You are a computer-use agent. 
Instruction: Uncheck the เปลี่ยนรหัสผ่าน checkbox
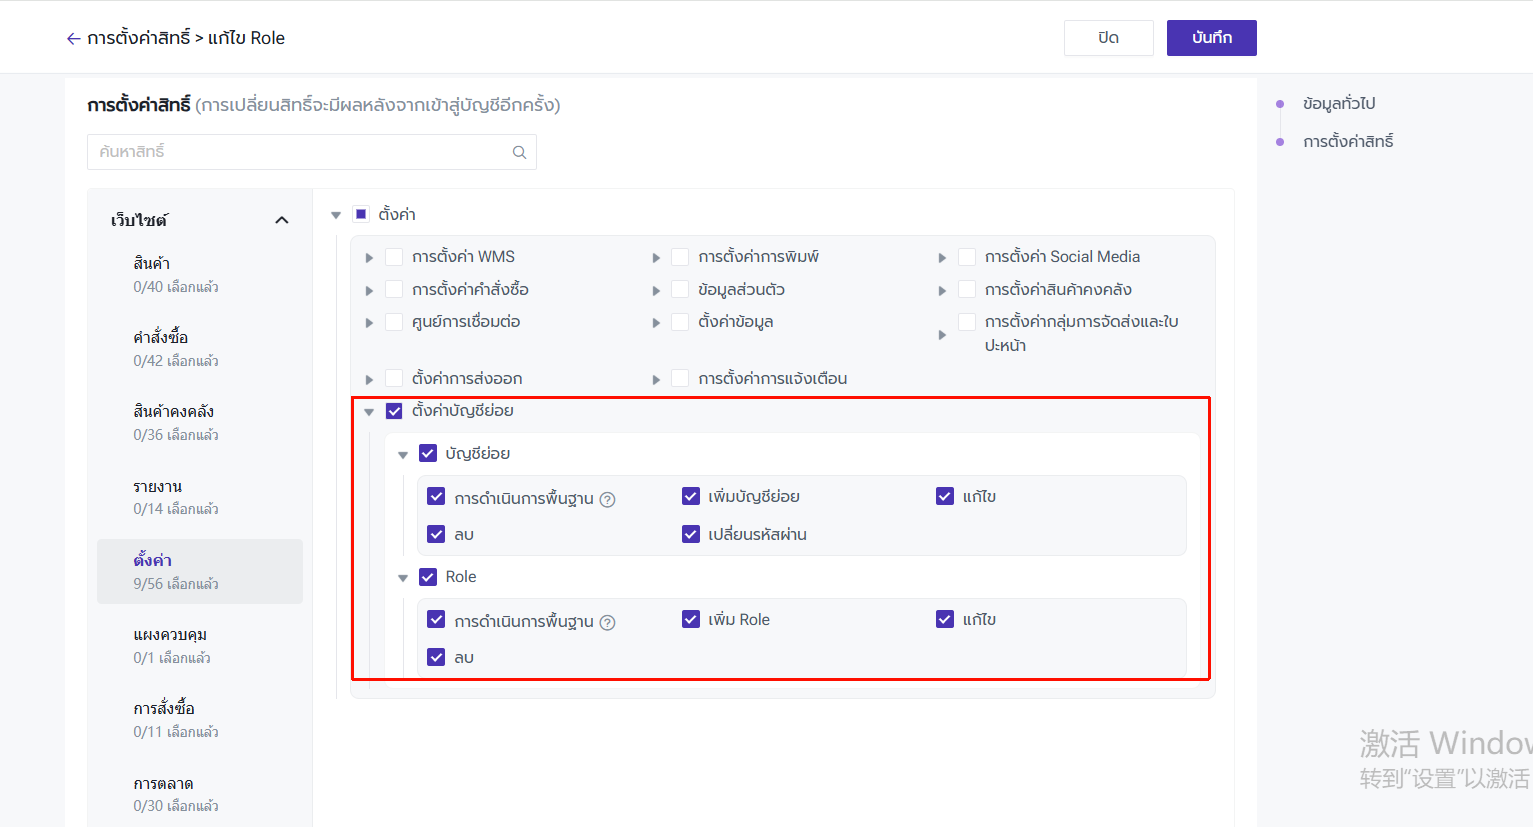coord(691,534)
